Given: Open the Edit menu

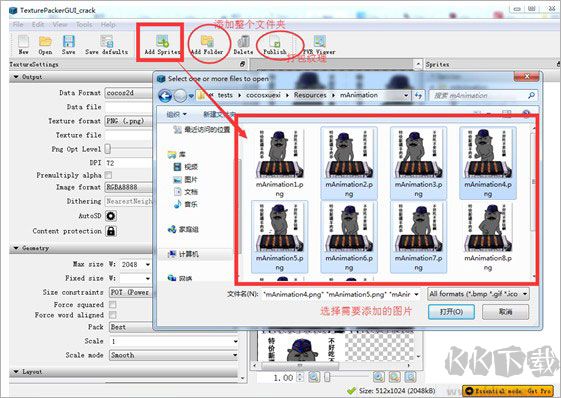Looking at the screenshot, I should tap(38, 25).
